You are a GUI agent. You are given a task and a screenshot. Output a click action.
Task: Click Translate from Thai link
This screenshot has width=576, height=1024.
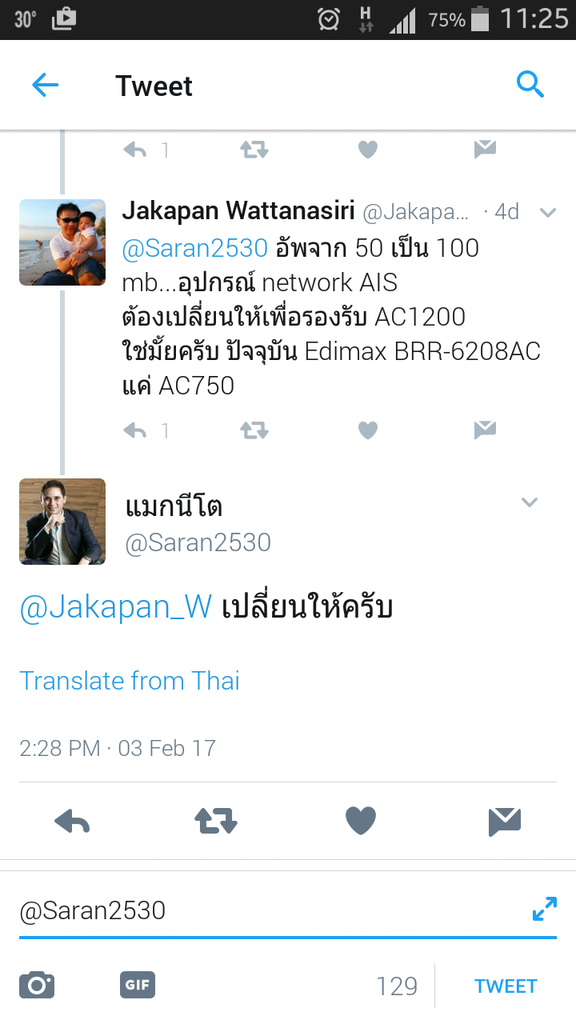coord(129,680)
